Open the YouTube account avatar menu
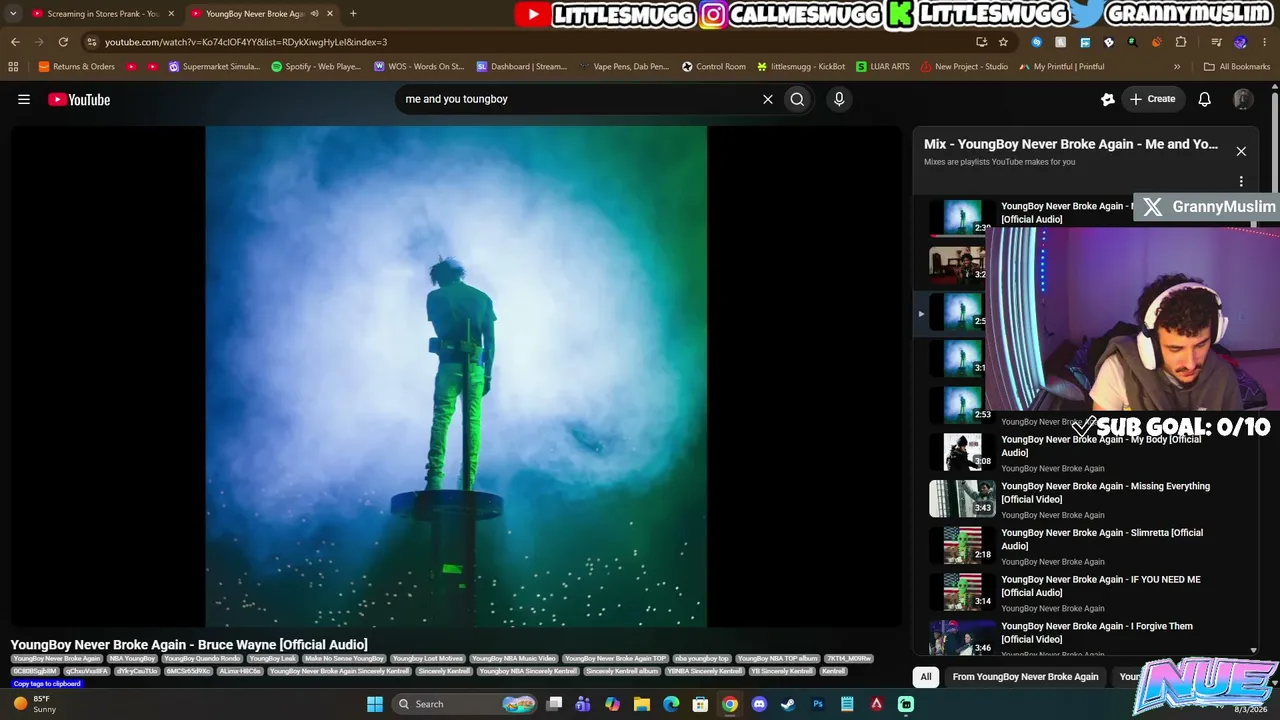 tap(1243, 99)
